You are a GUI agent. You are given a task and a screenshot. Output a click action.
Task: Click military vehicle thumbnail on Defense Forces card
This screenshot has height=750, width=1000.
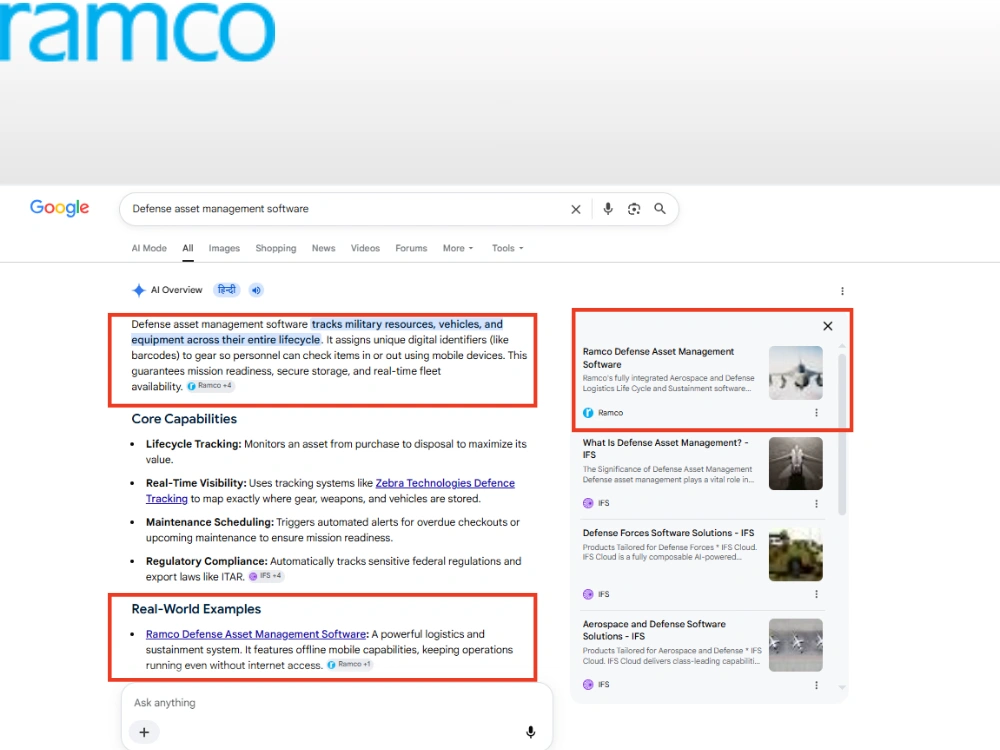point(795,554)
